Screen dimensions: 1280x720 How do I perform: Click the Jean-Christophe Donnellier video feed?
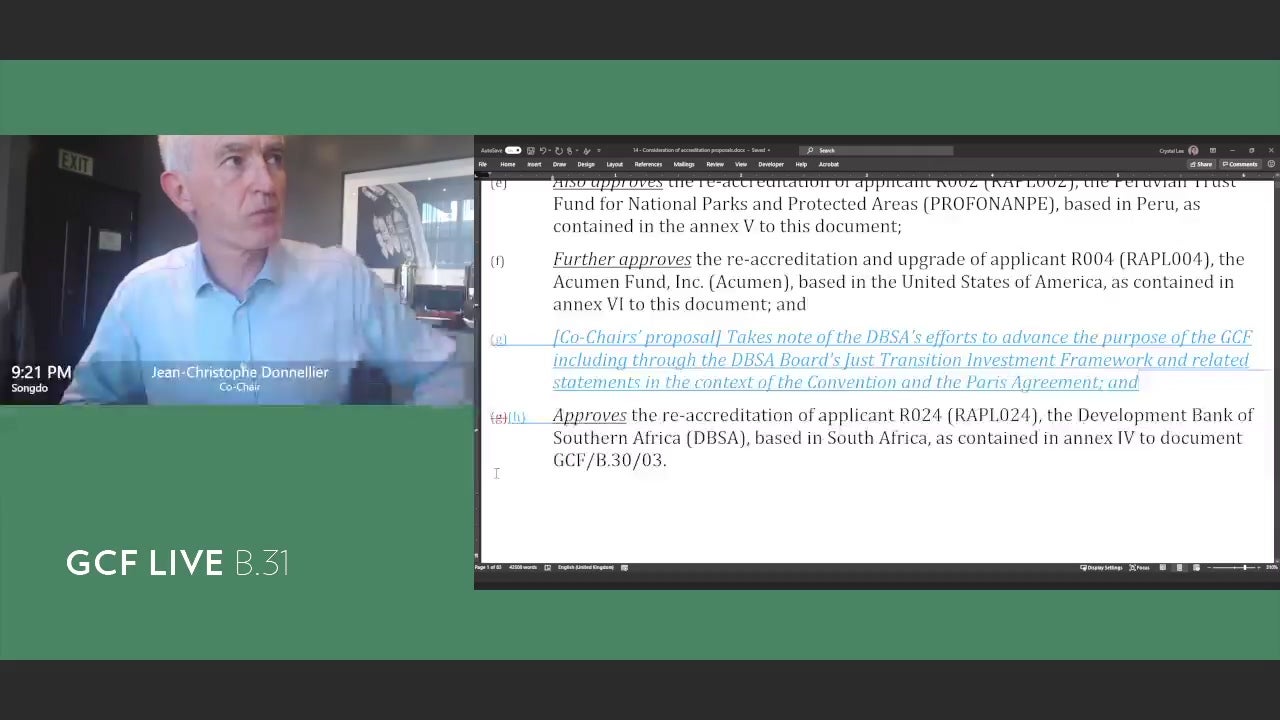click(x=237, y=270)
